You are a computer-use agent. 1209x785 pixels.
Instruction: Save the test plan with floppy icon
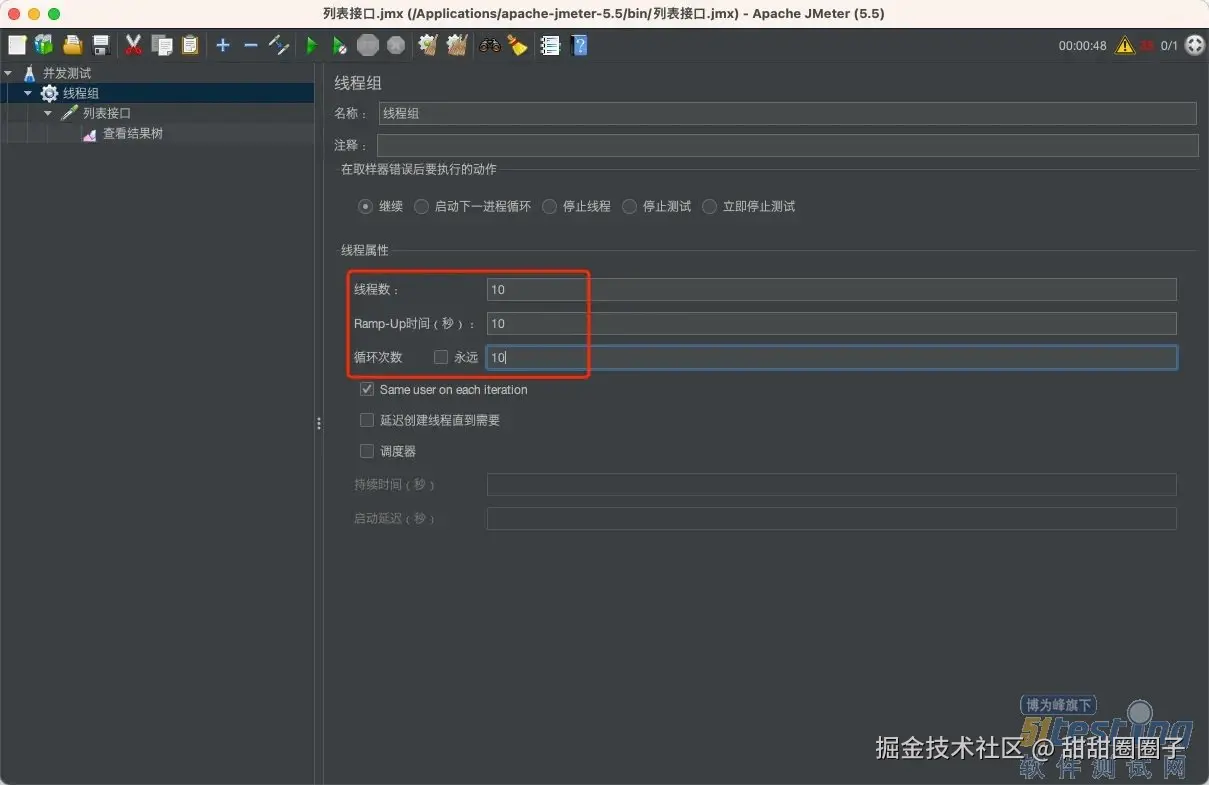tap(100, 45)
